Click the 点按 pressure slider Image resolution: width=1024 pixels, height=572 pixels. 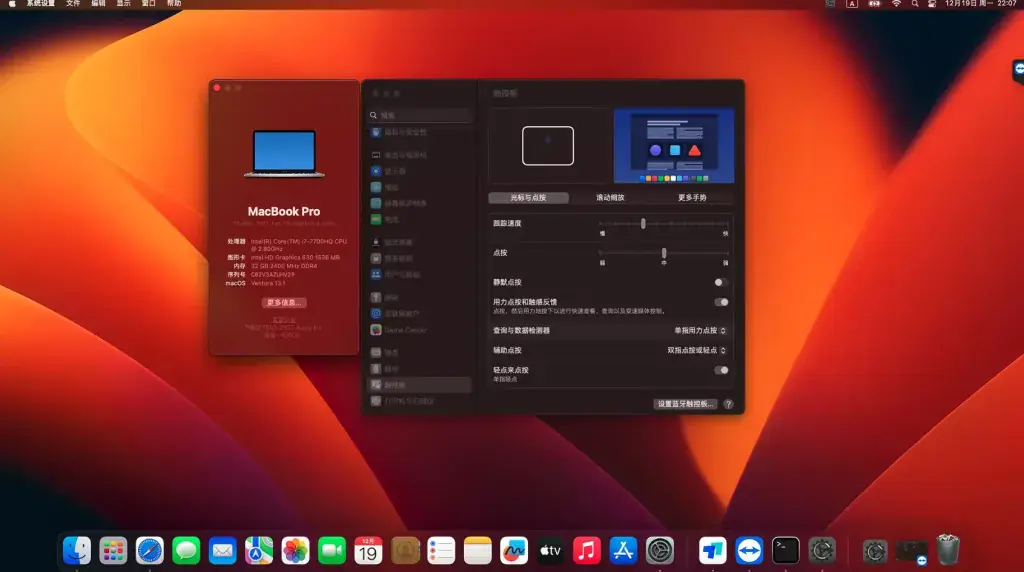pos(664,253)
